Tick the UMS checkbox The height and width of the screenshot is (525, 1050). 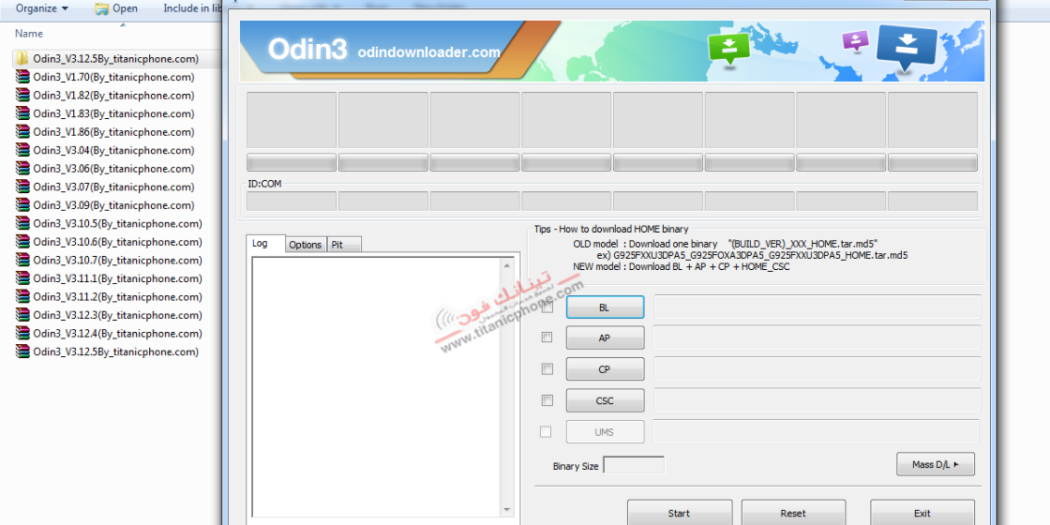coord(546,432)
